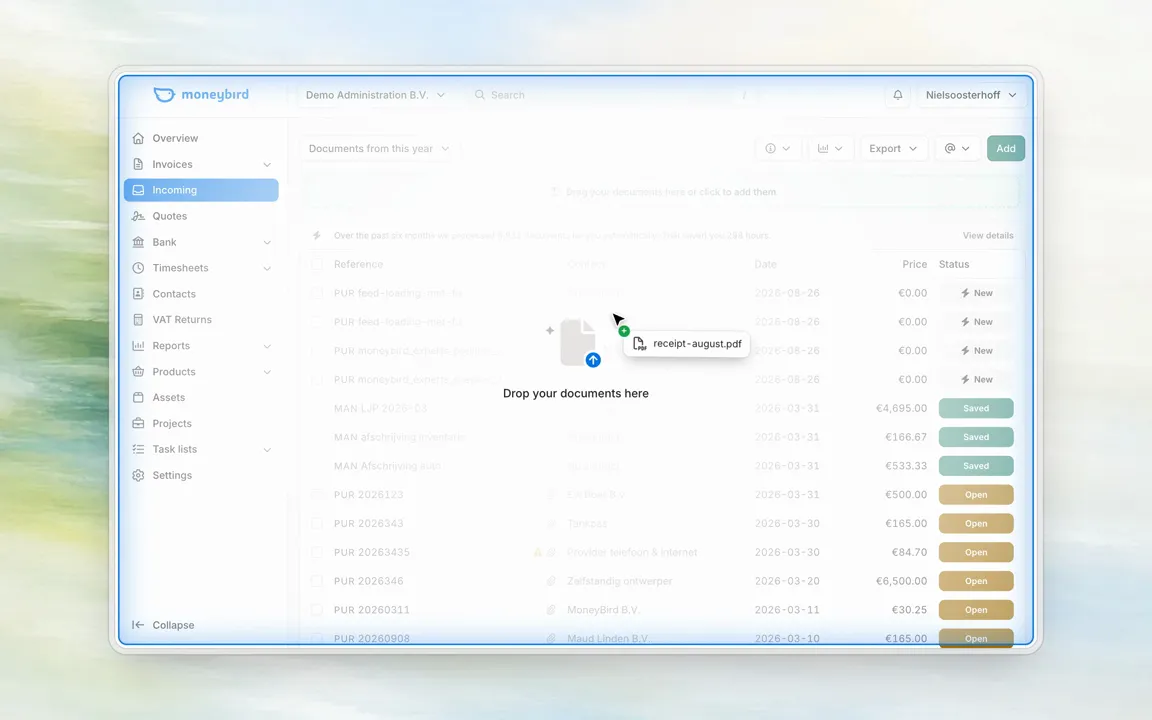
Task: Check the box for PUR 20260311
Action: point(317,610)
